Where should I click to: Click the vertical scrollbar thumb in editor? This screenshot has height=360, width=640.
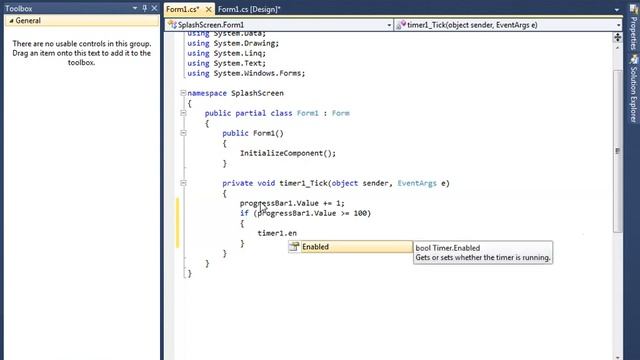pyautogui.click(x=617, y=151)
